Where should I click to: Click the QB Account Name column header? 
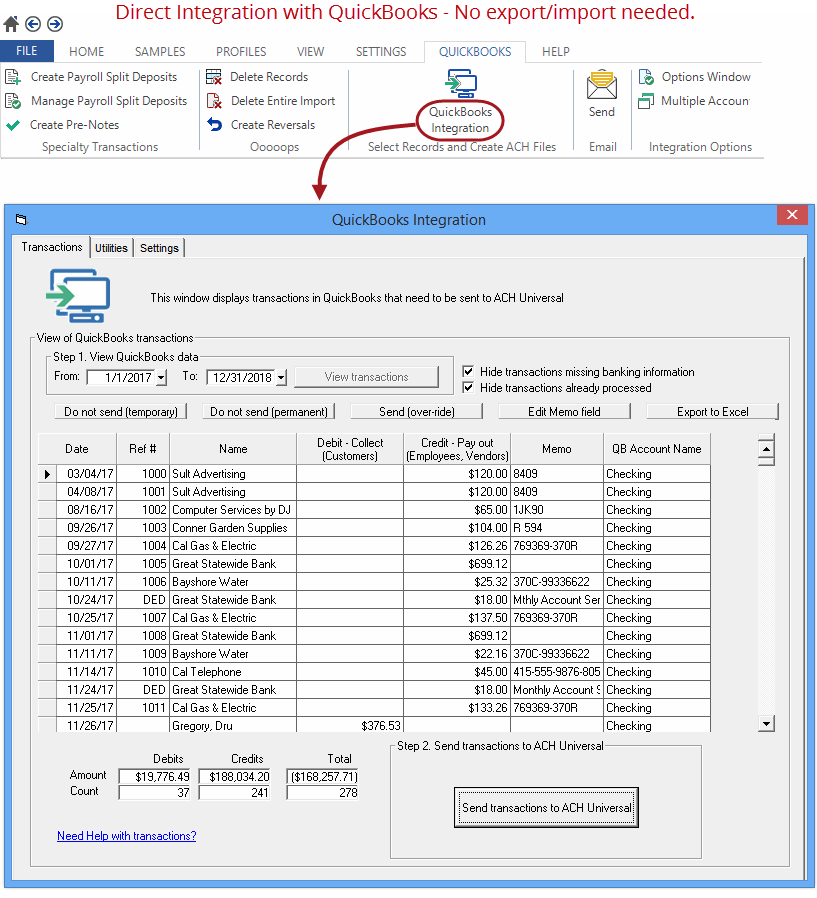point(657,449)
